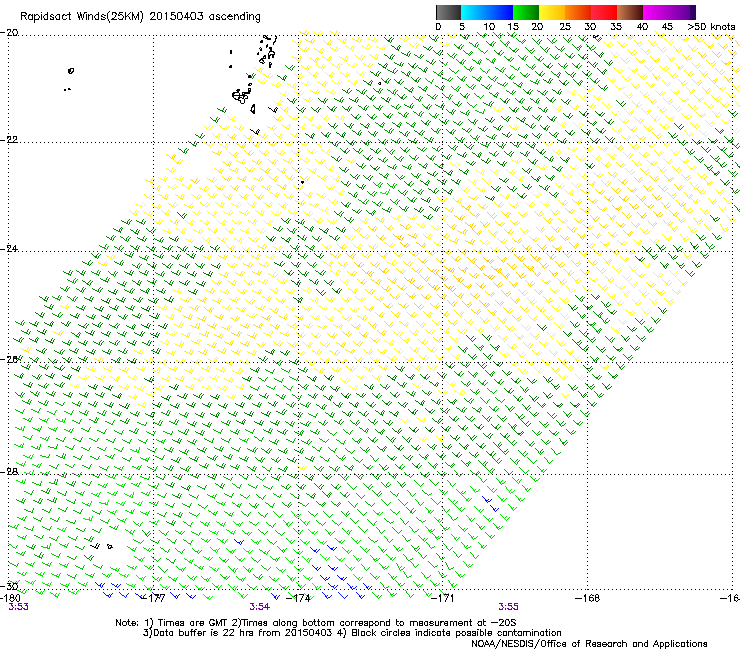Click the '>50 knots' scale label

coord(711,27)
